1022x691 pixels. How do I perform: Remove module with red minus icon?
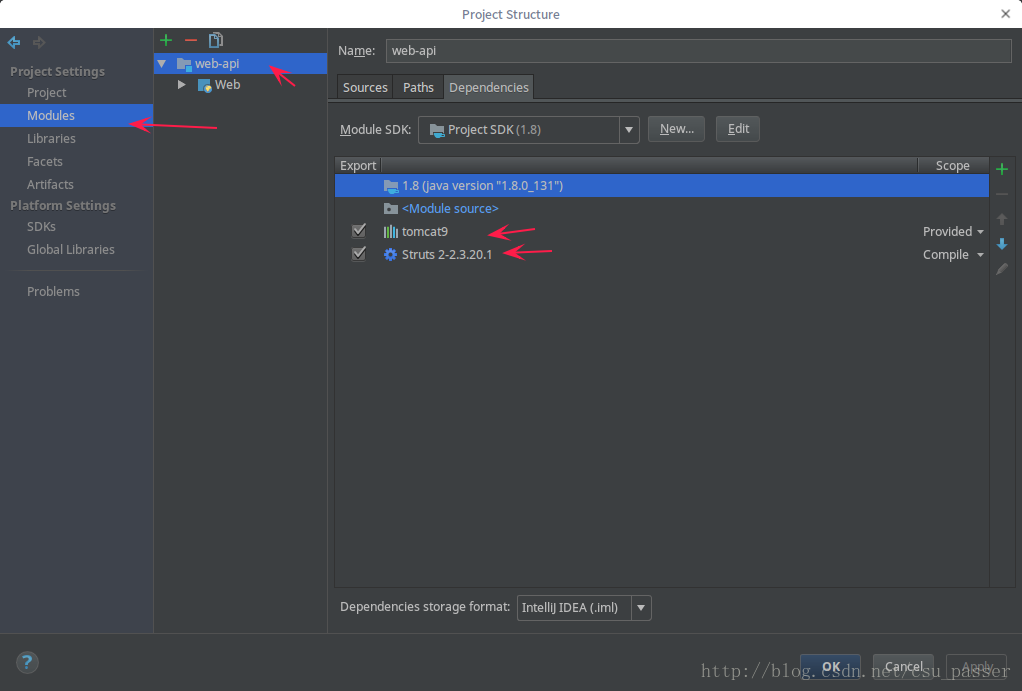click(x=191, y=40)
